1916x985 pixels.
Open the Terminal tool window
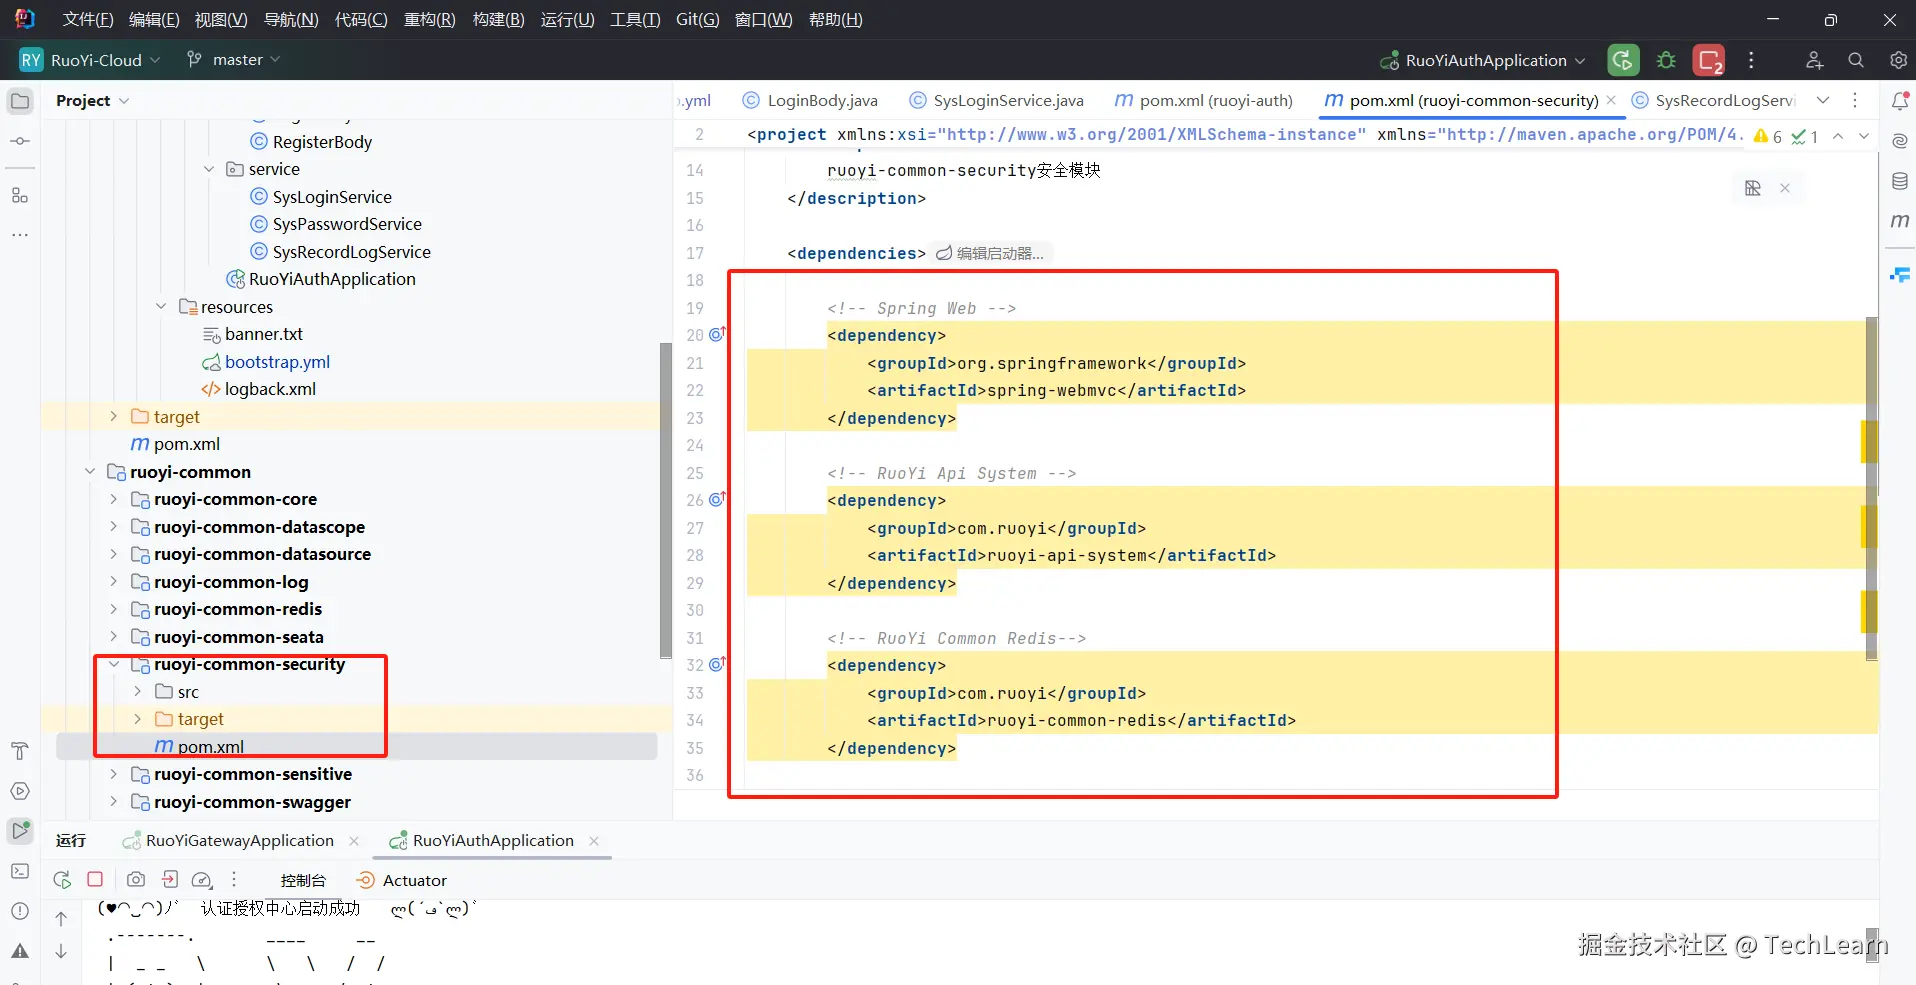20,871
